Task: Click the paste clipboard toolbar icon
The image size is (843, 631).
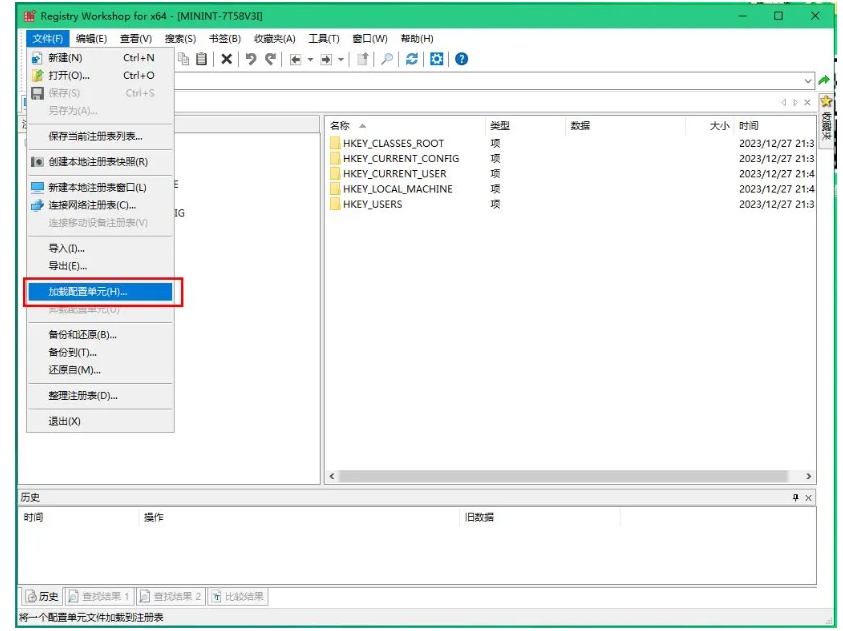Action: click(x=202, y=59)
